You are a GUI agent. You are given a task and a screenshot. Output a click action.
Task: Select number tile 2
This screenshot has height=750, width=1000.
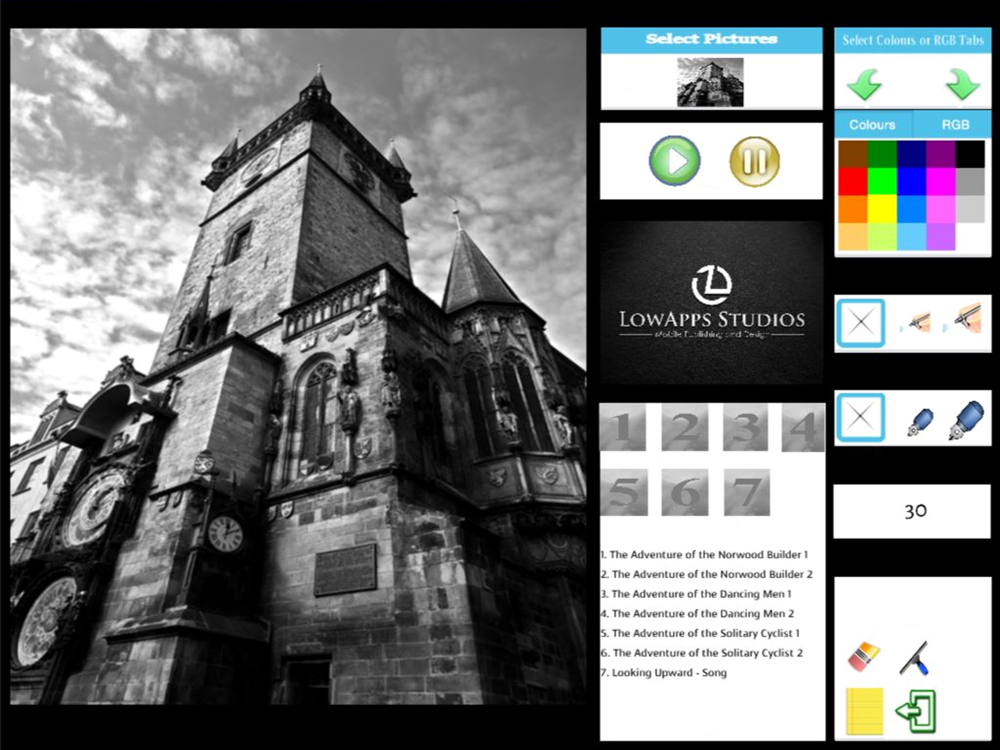pos(685,427)
